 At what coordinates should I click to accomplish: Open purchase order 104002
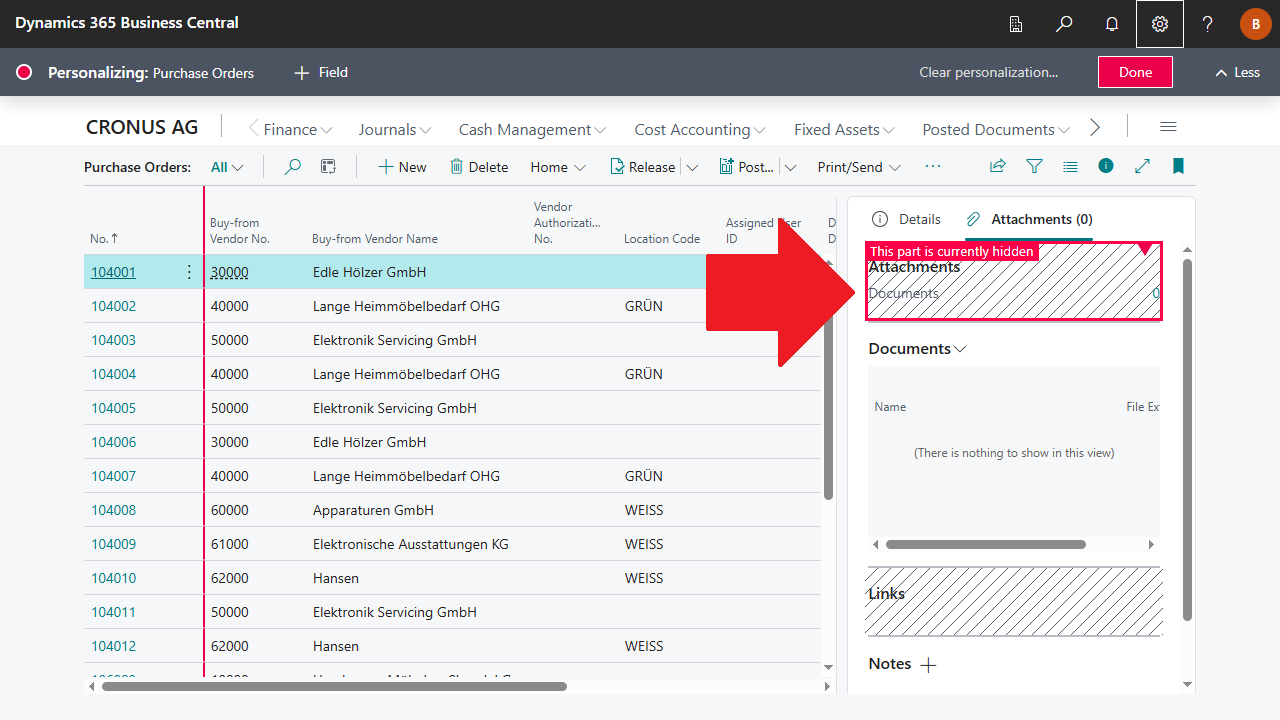click(x=113, y=306)
